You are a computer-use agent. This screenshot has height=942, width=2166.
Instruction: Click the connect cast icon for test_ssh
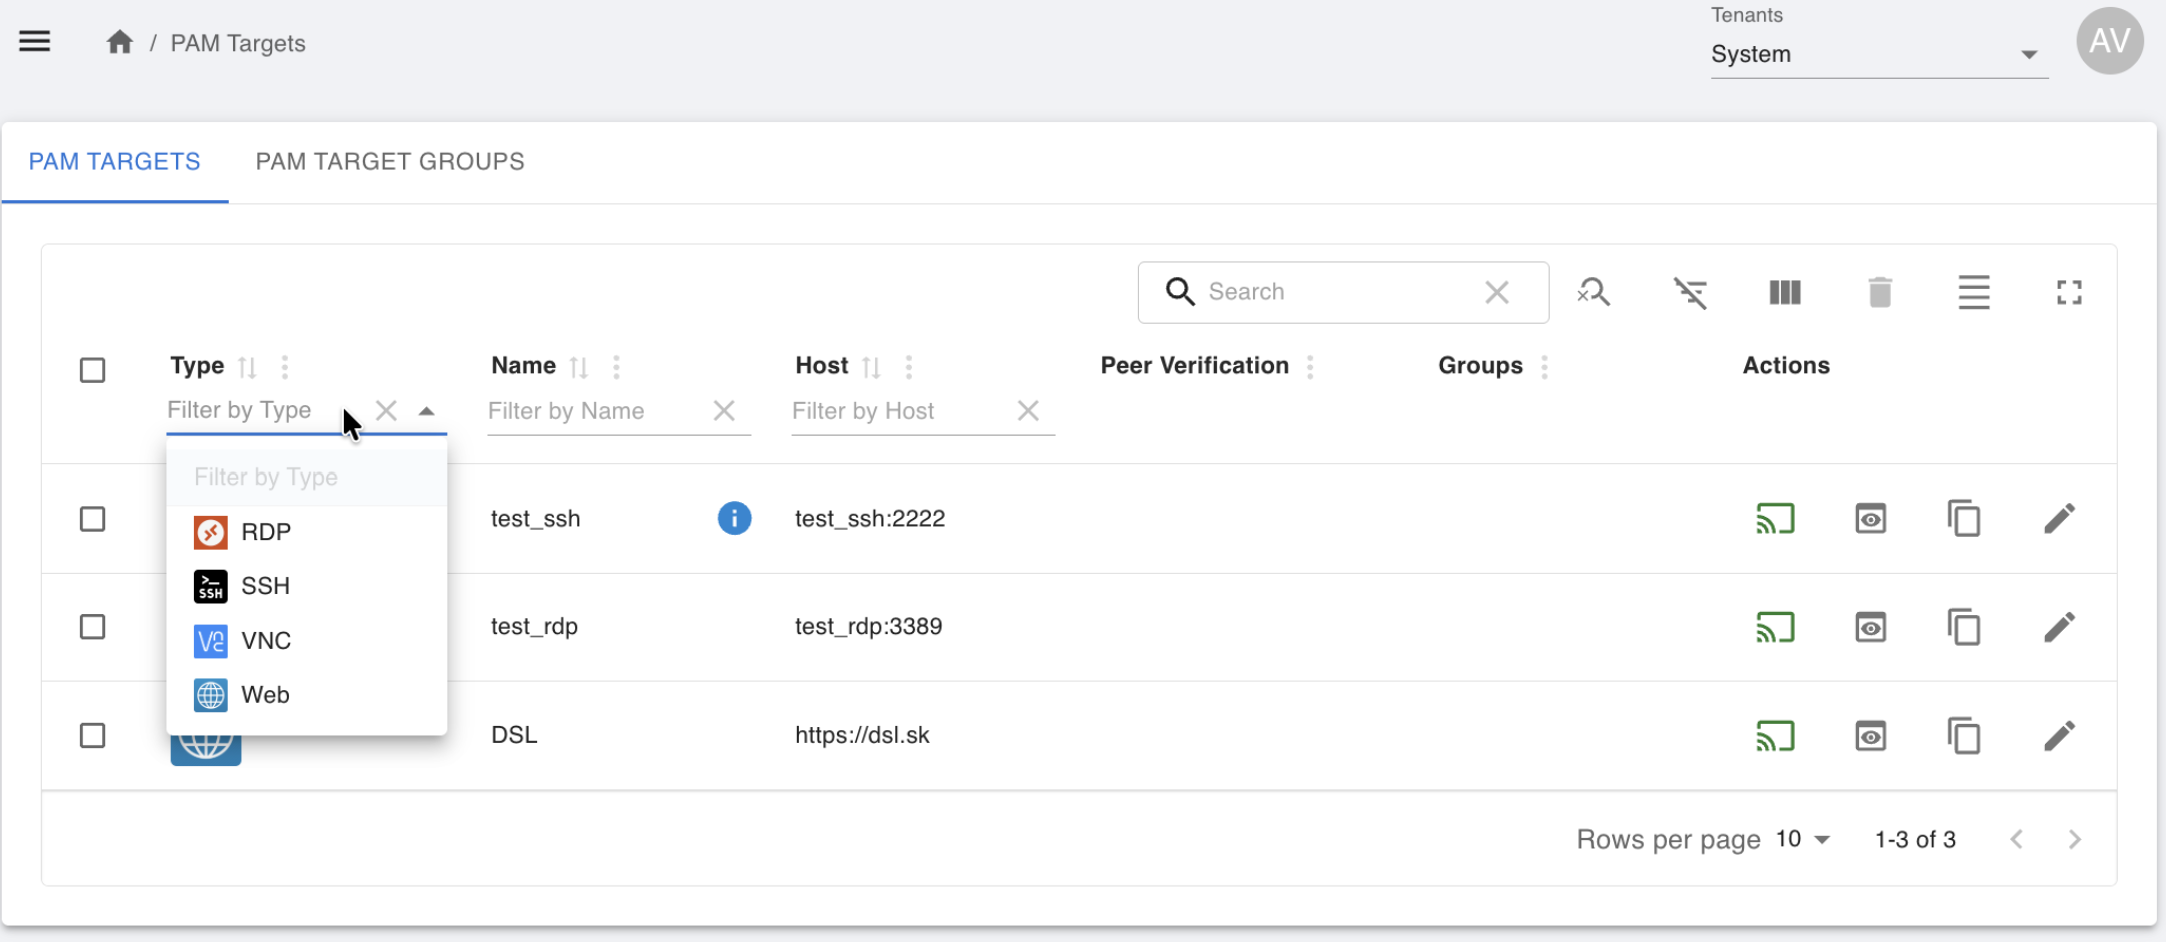click(1775, 519)
